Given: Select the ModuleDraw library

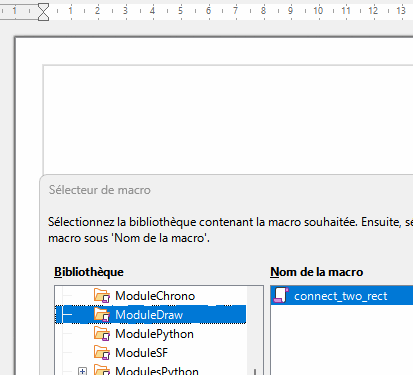Looking at the screenshot, I should coord(149,315).
